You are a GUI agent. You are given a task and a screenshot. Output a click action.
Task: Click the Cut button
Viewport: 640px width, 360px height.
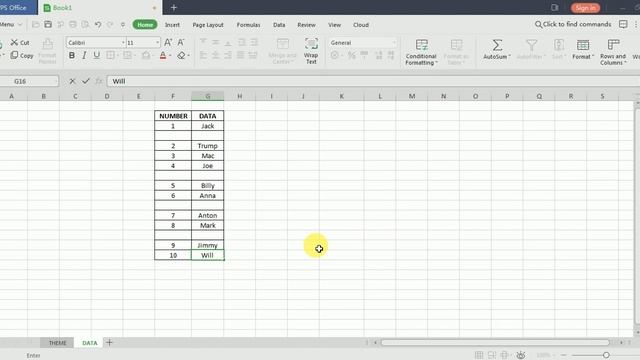(20, 42)
